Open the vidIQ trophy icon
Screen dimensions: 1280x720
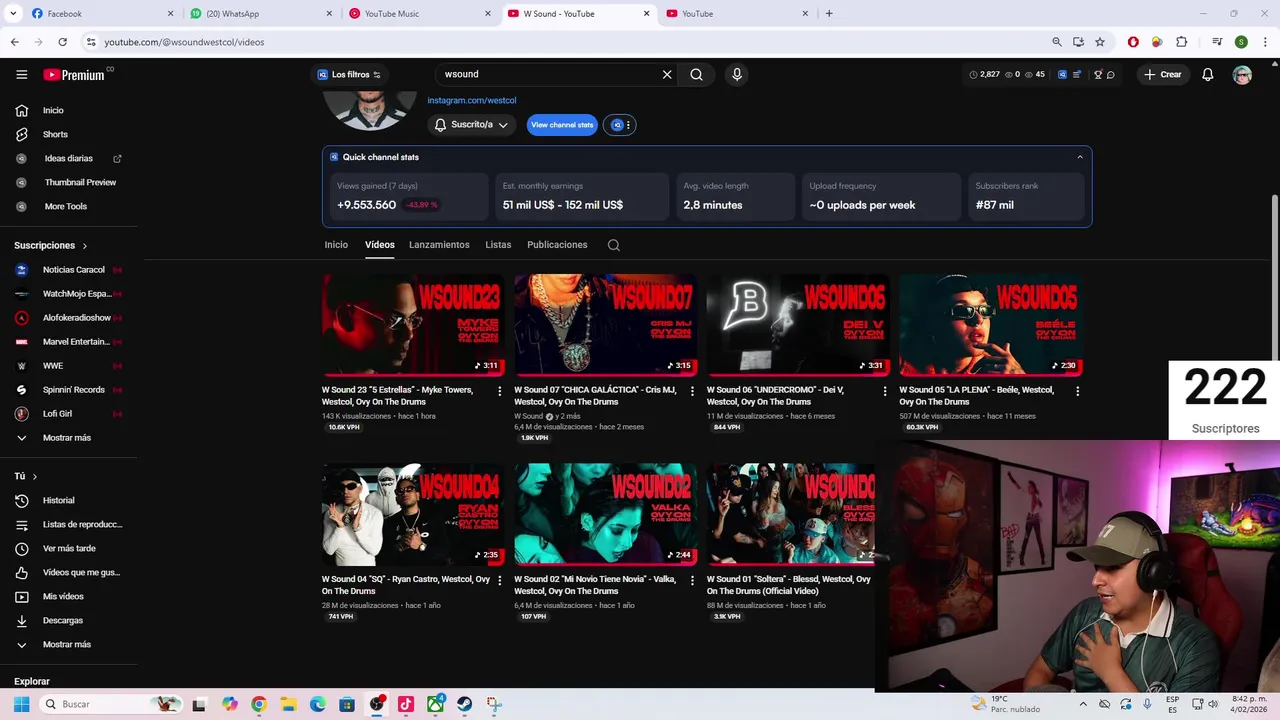(1097, 74)
